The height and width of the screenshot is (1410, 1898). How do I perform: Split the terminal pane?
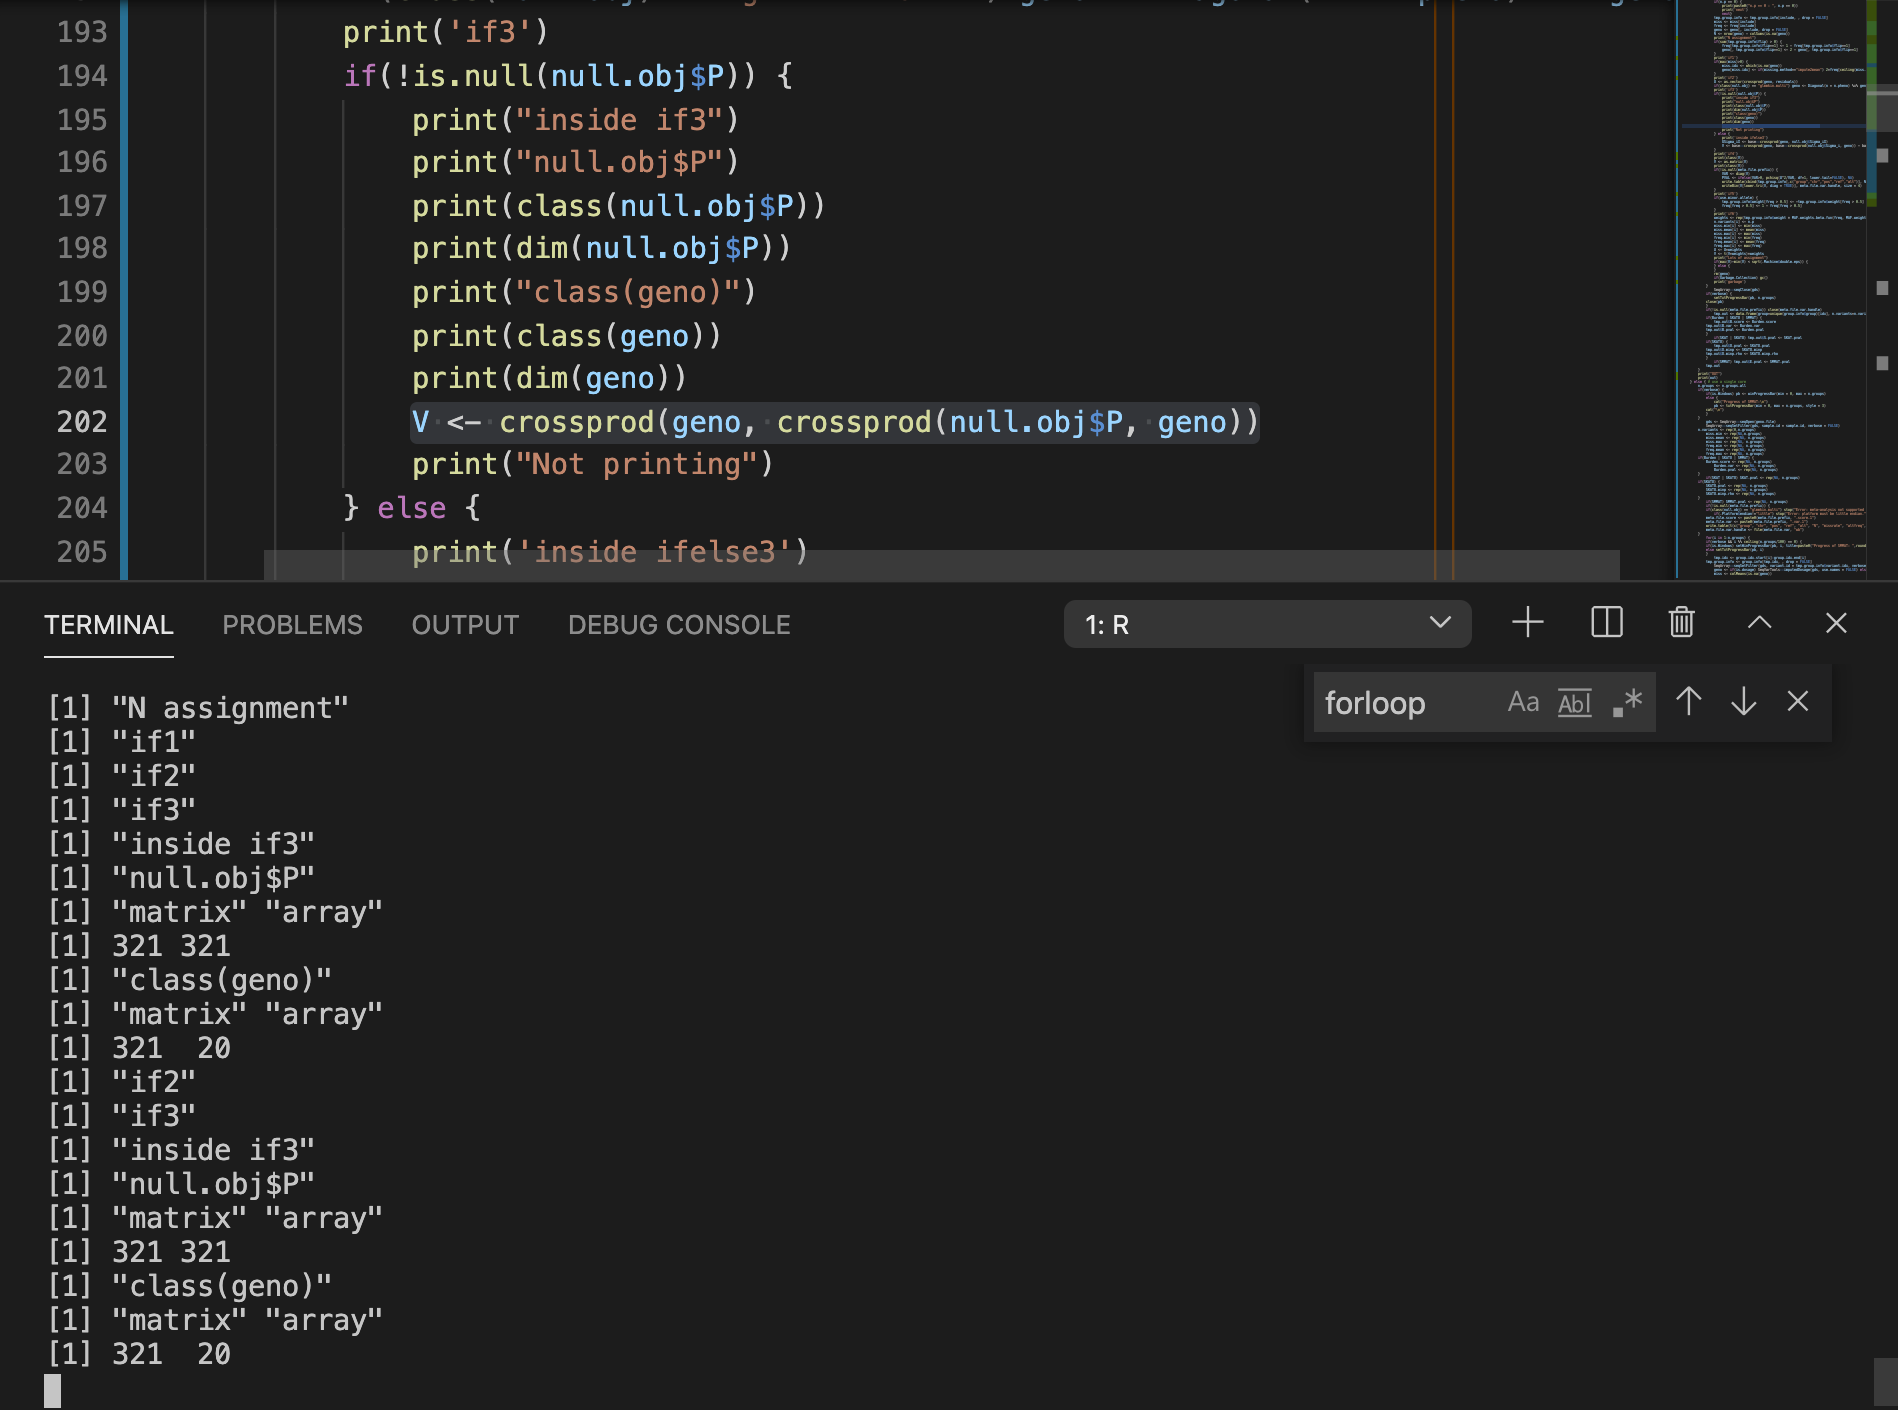[x=1606, y=623]
